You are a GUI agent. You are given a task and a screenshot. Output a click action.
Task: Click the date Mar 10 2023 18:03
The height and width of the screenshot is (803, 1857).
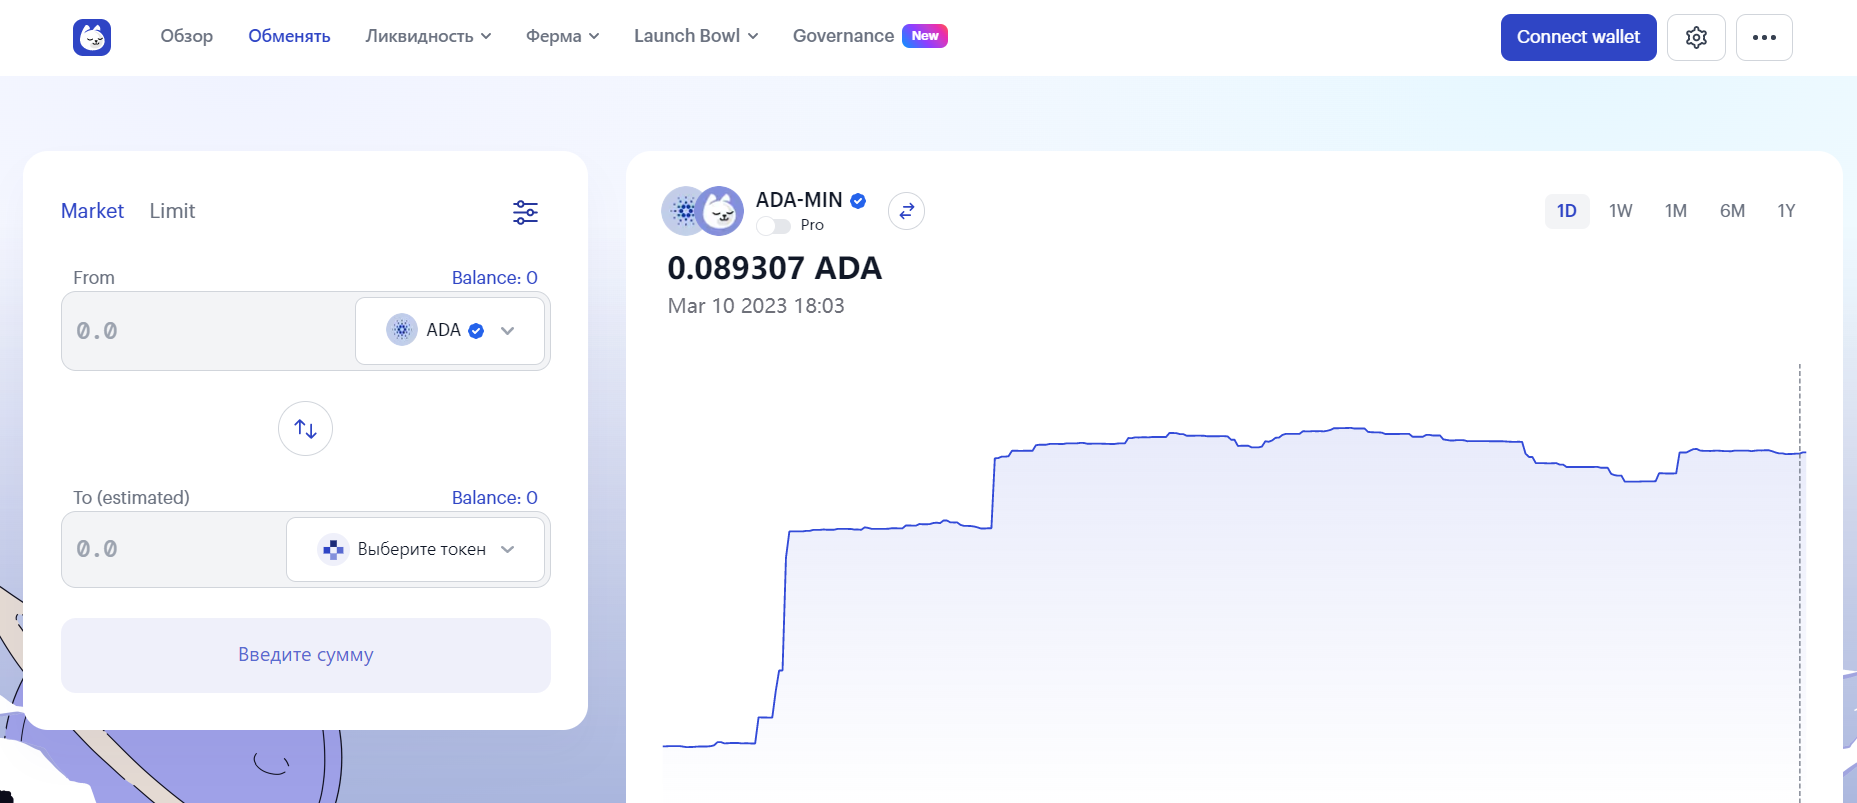coord(756,306)
